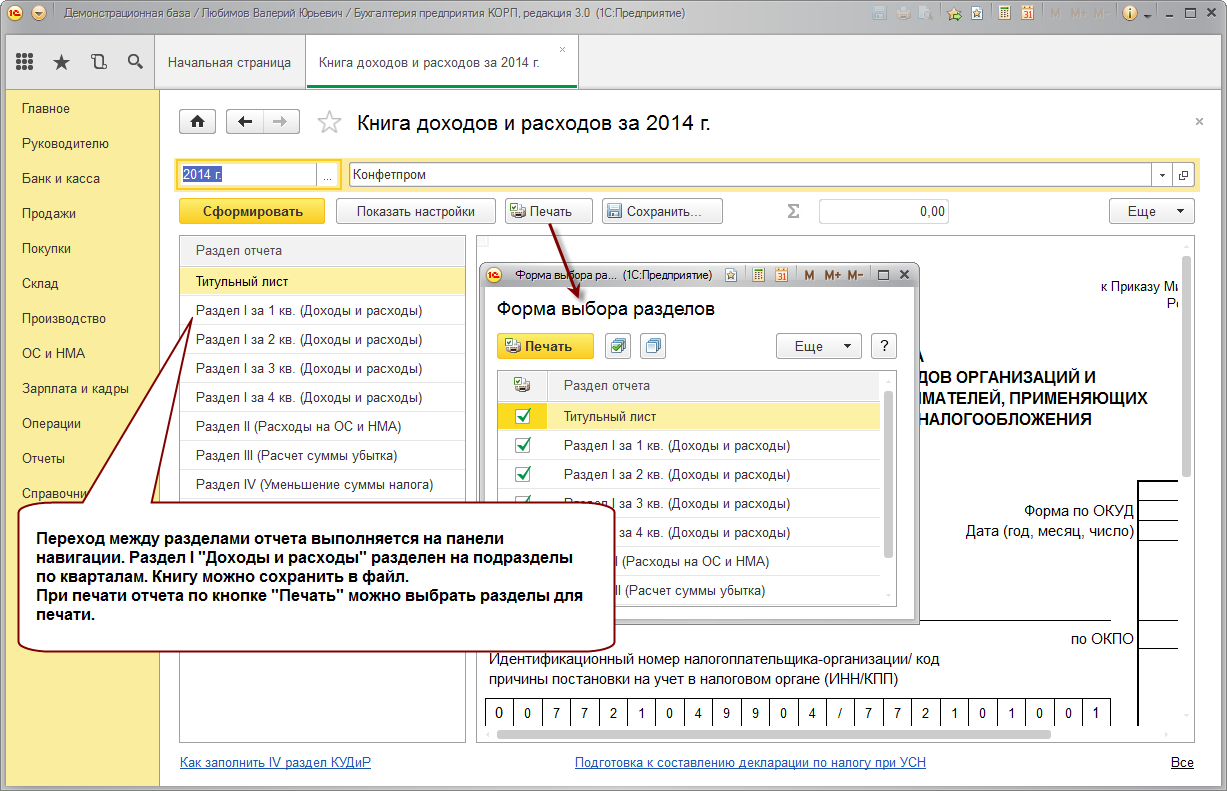Click the Сформировать button
Screen dimensions: 1227x791
click(253, 211)
